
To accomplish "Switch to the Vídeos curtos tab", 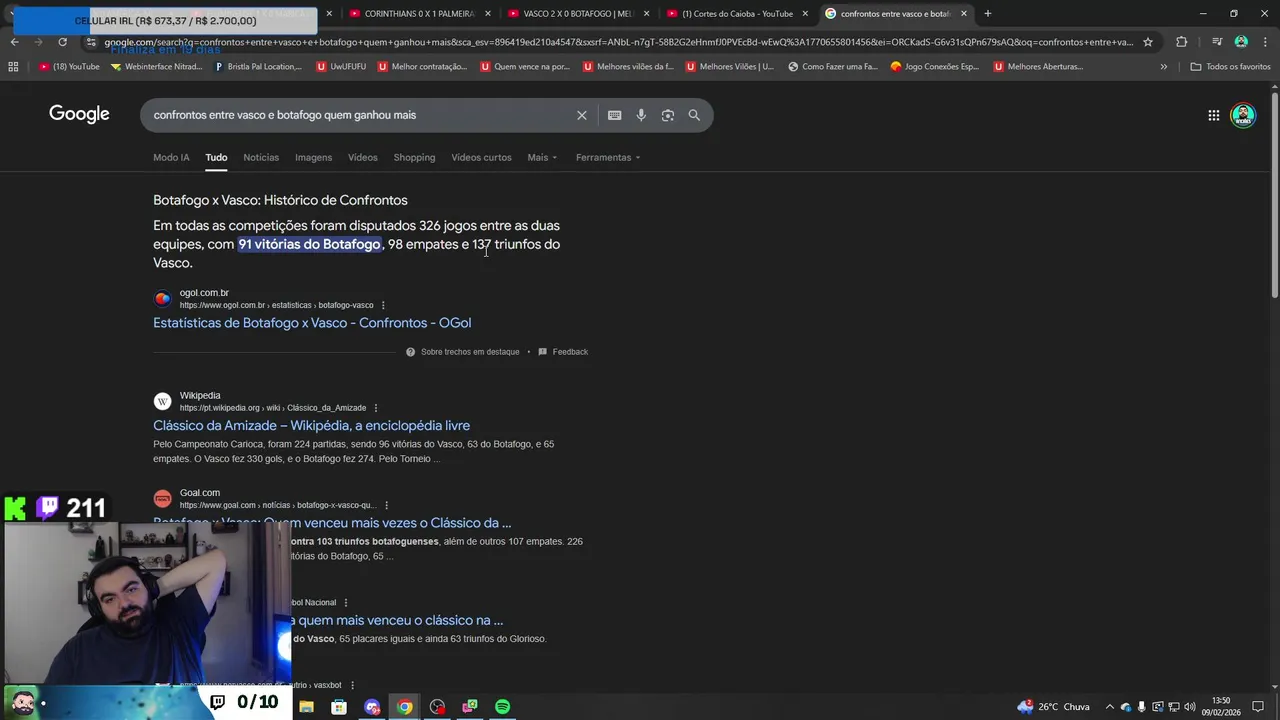I will [481, 157].
